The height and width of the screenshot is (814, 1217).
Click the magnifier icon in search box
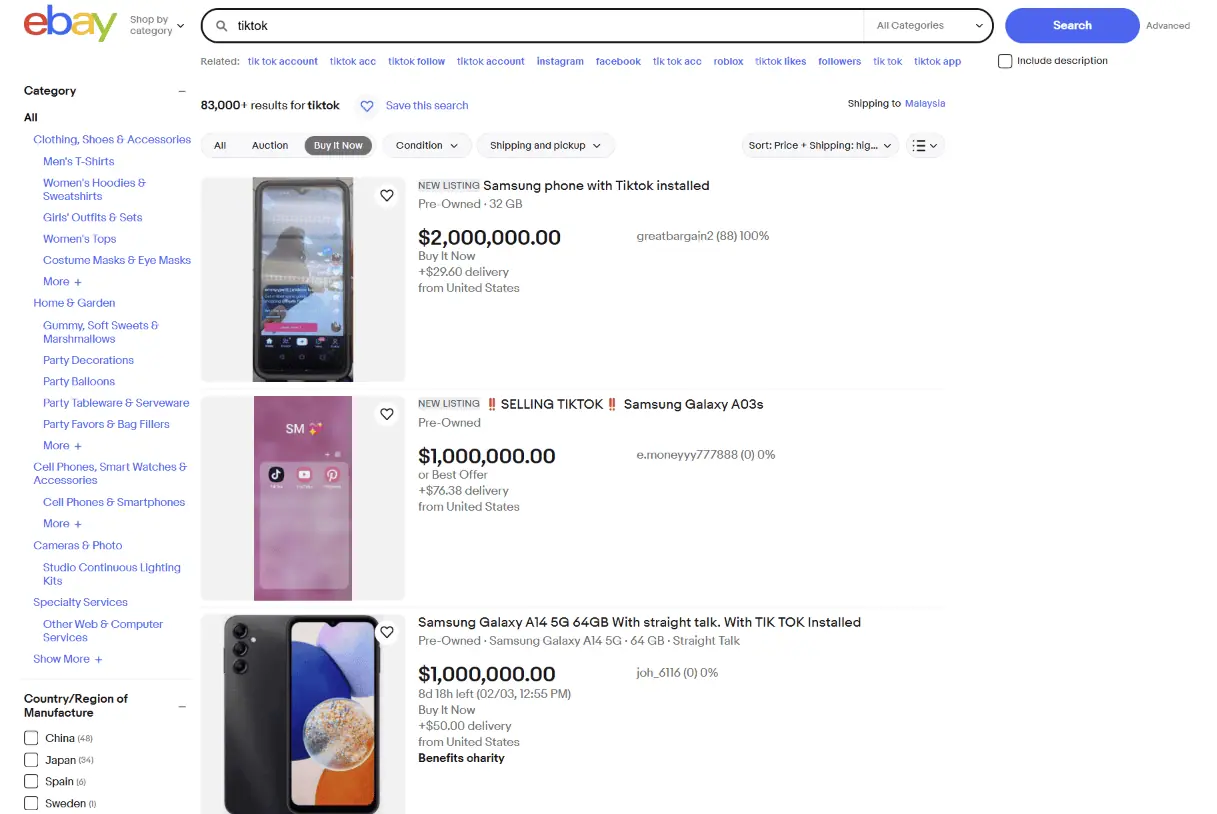[x=222, y=26]
